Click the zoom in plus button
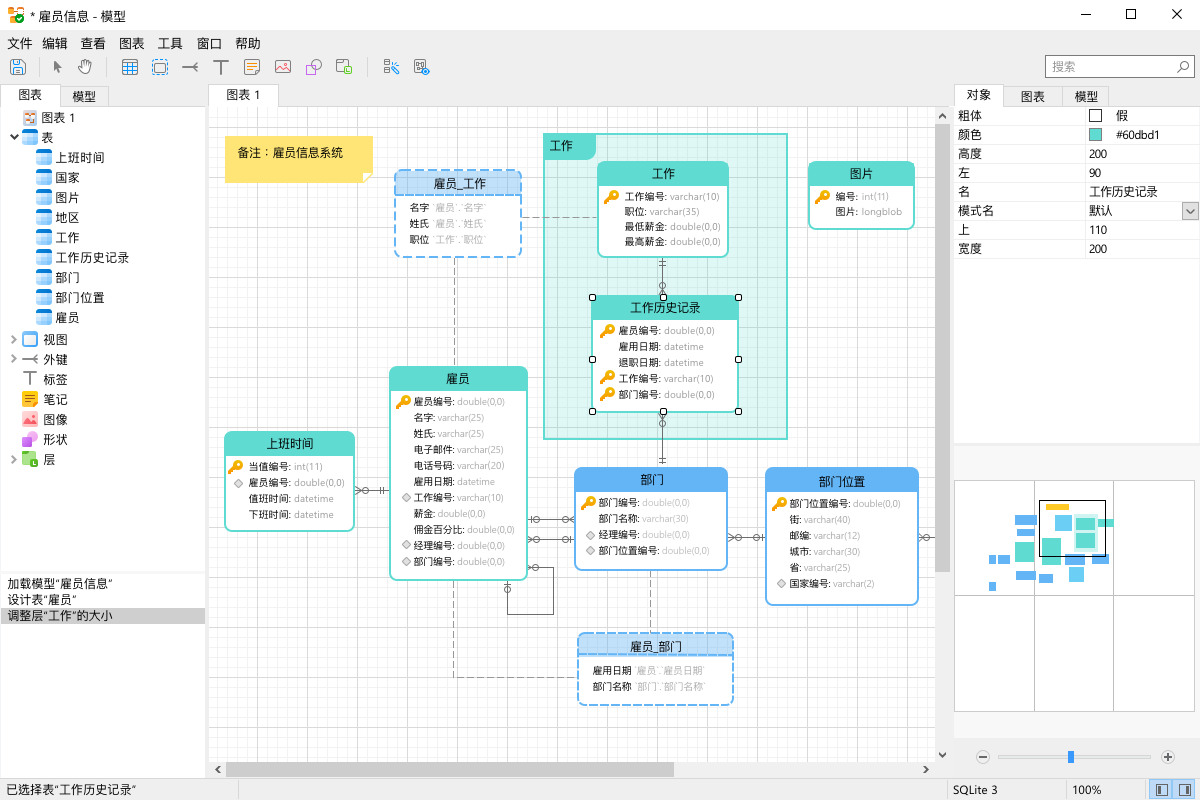 (1168, 757)
